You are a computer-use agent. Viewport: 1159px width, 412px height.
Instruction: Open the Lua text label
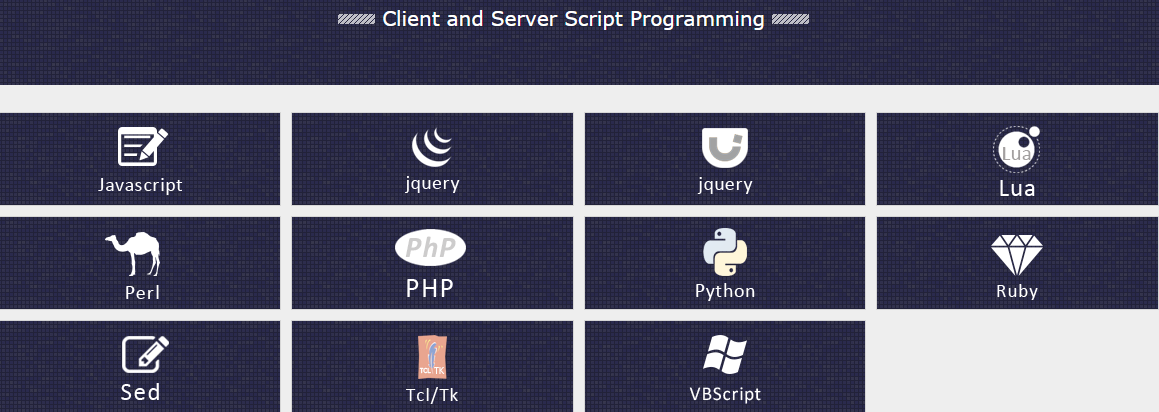coord(1017,189)
